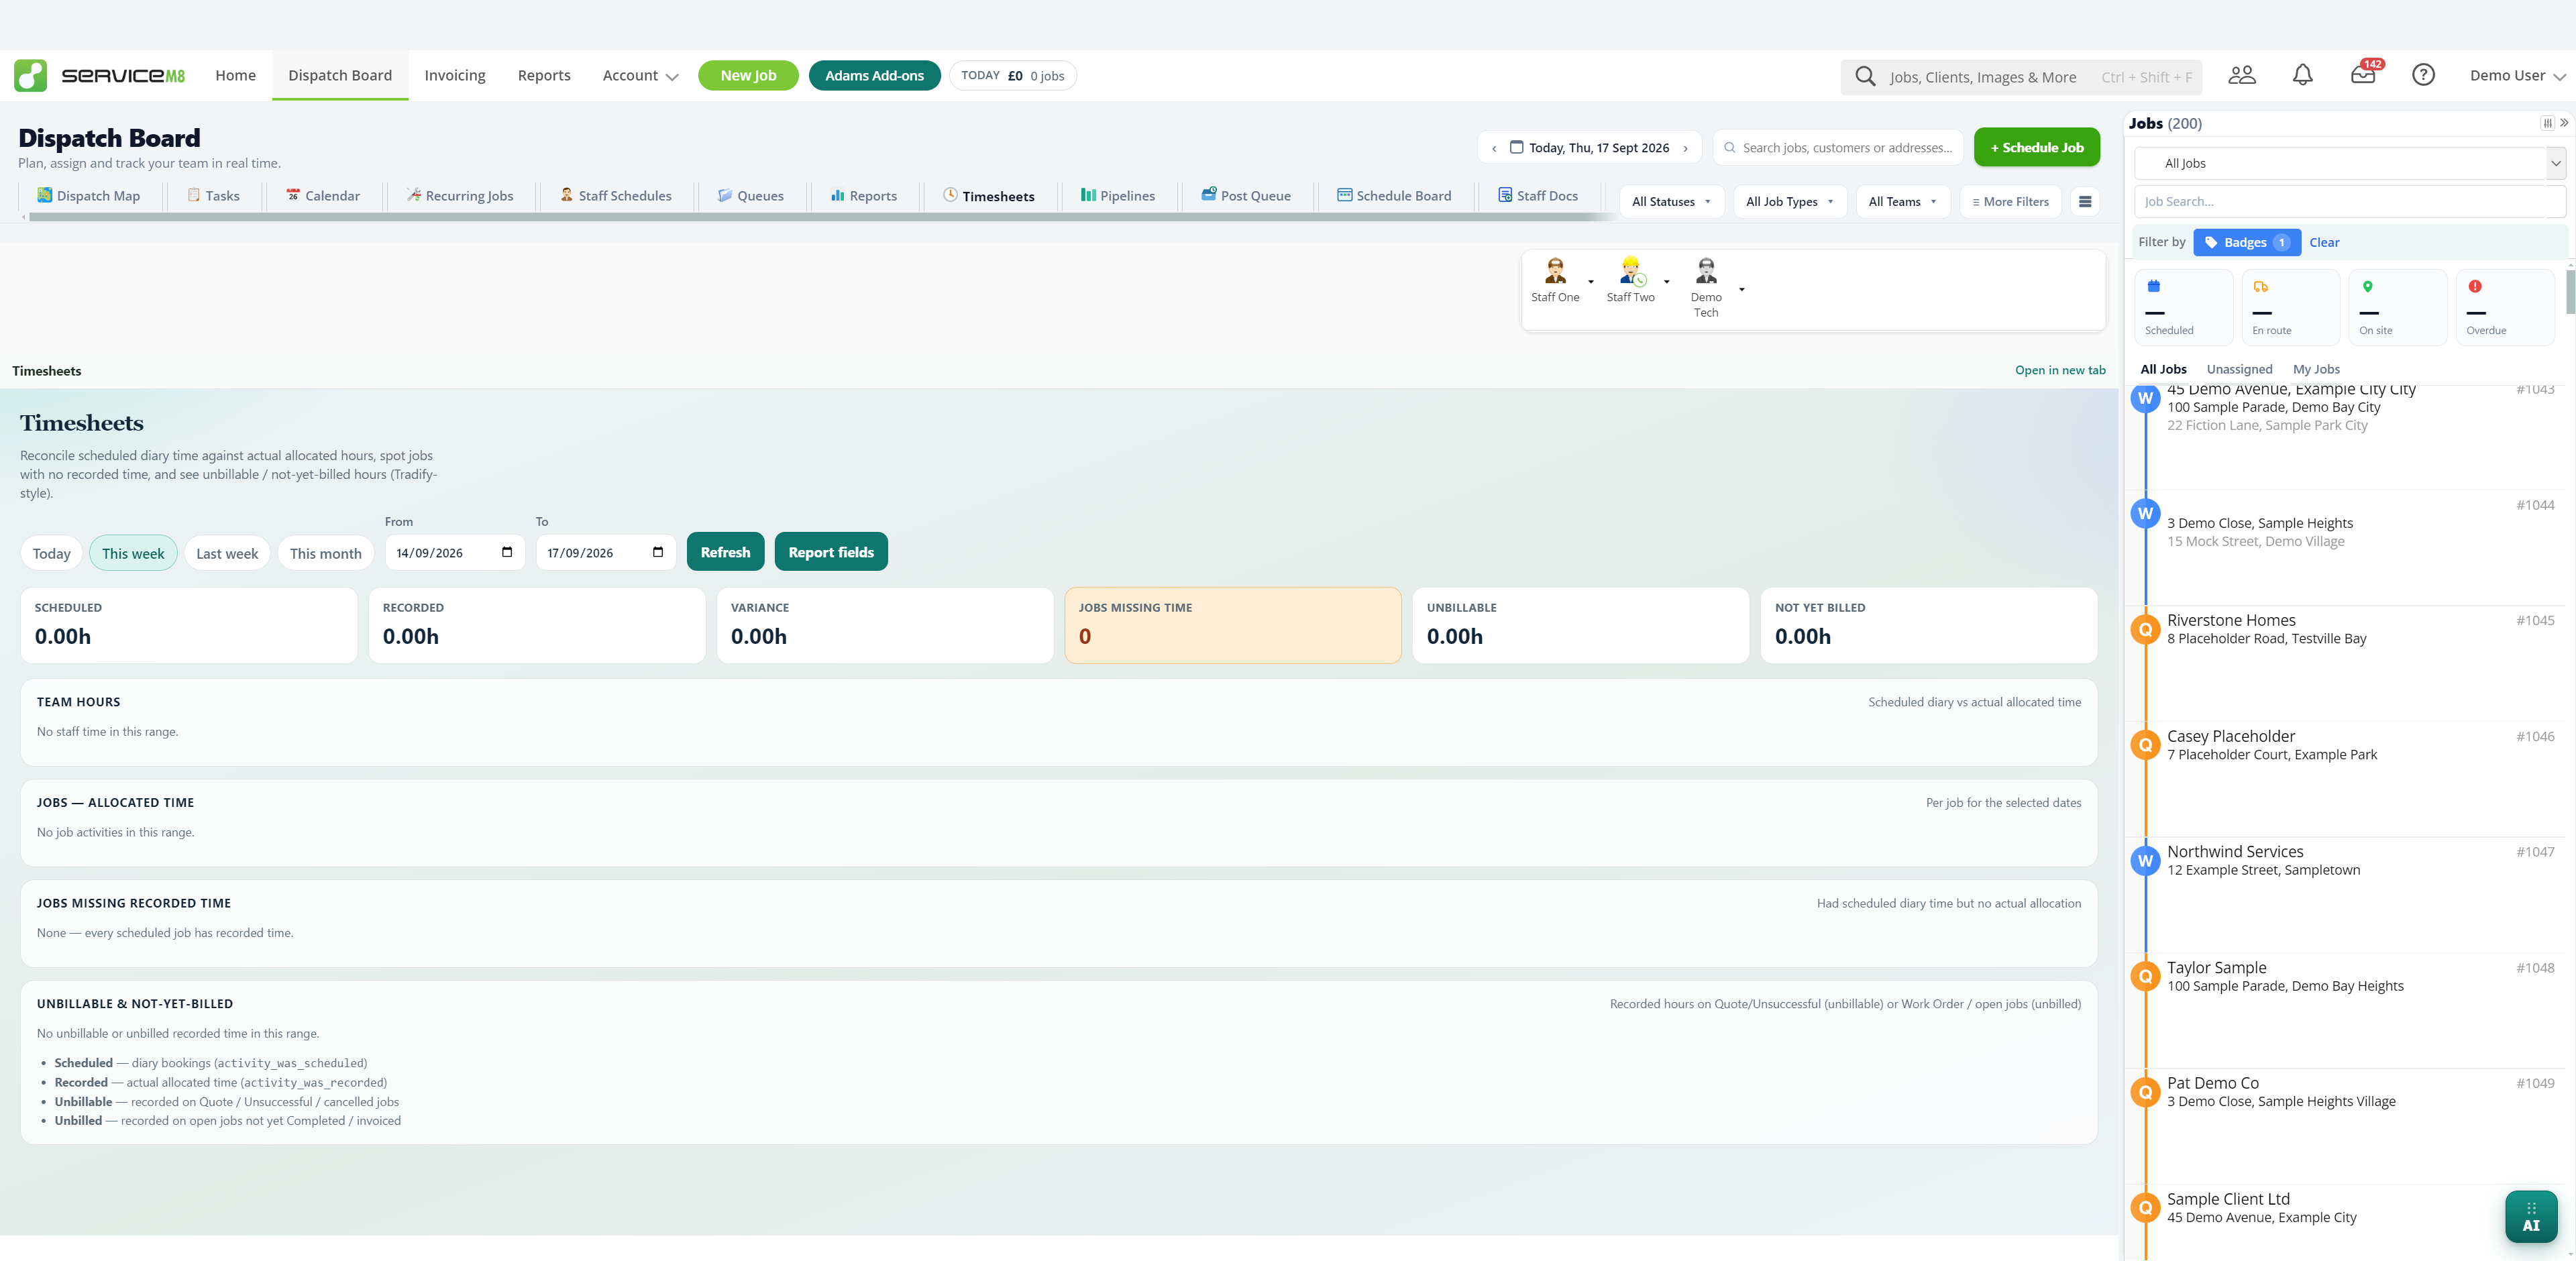Open the help question mark icon

point(2423,75)
